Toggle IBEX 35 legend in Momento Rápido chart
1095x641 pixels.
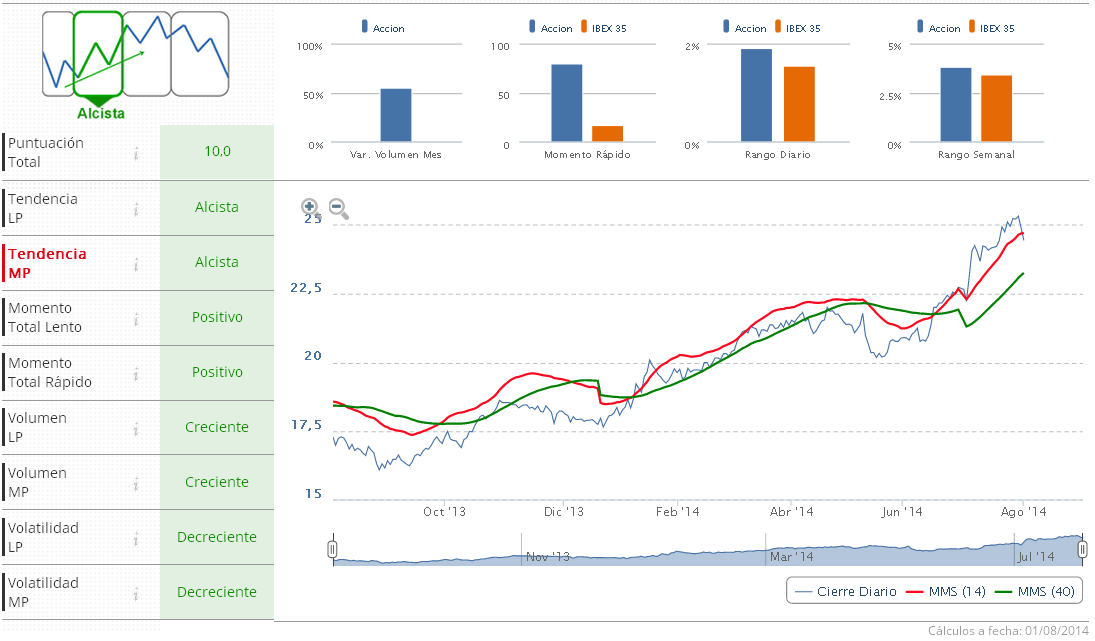[602, 28]
